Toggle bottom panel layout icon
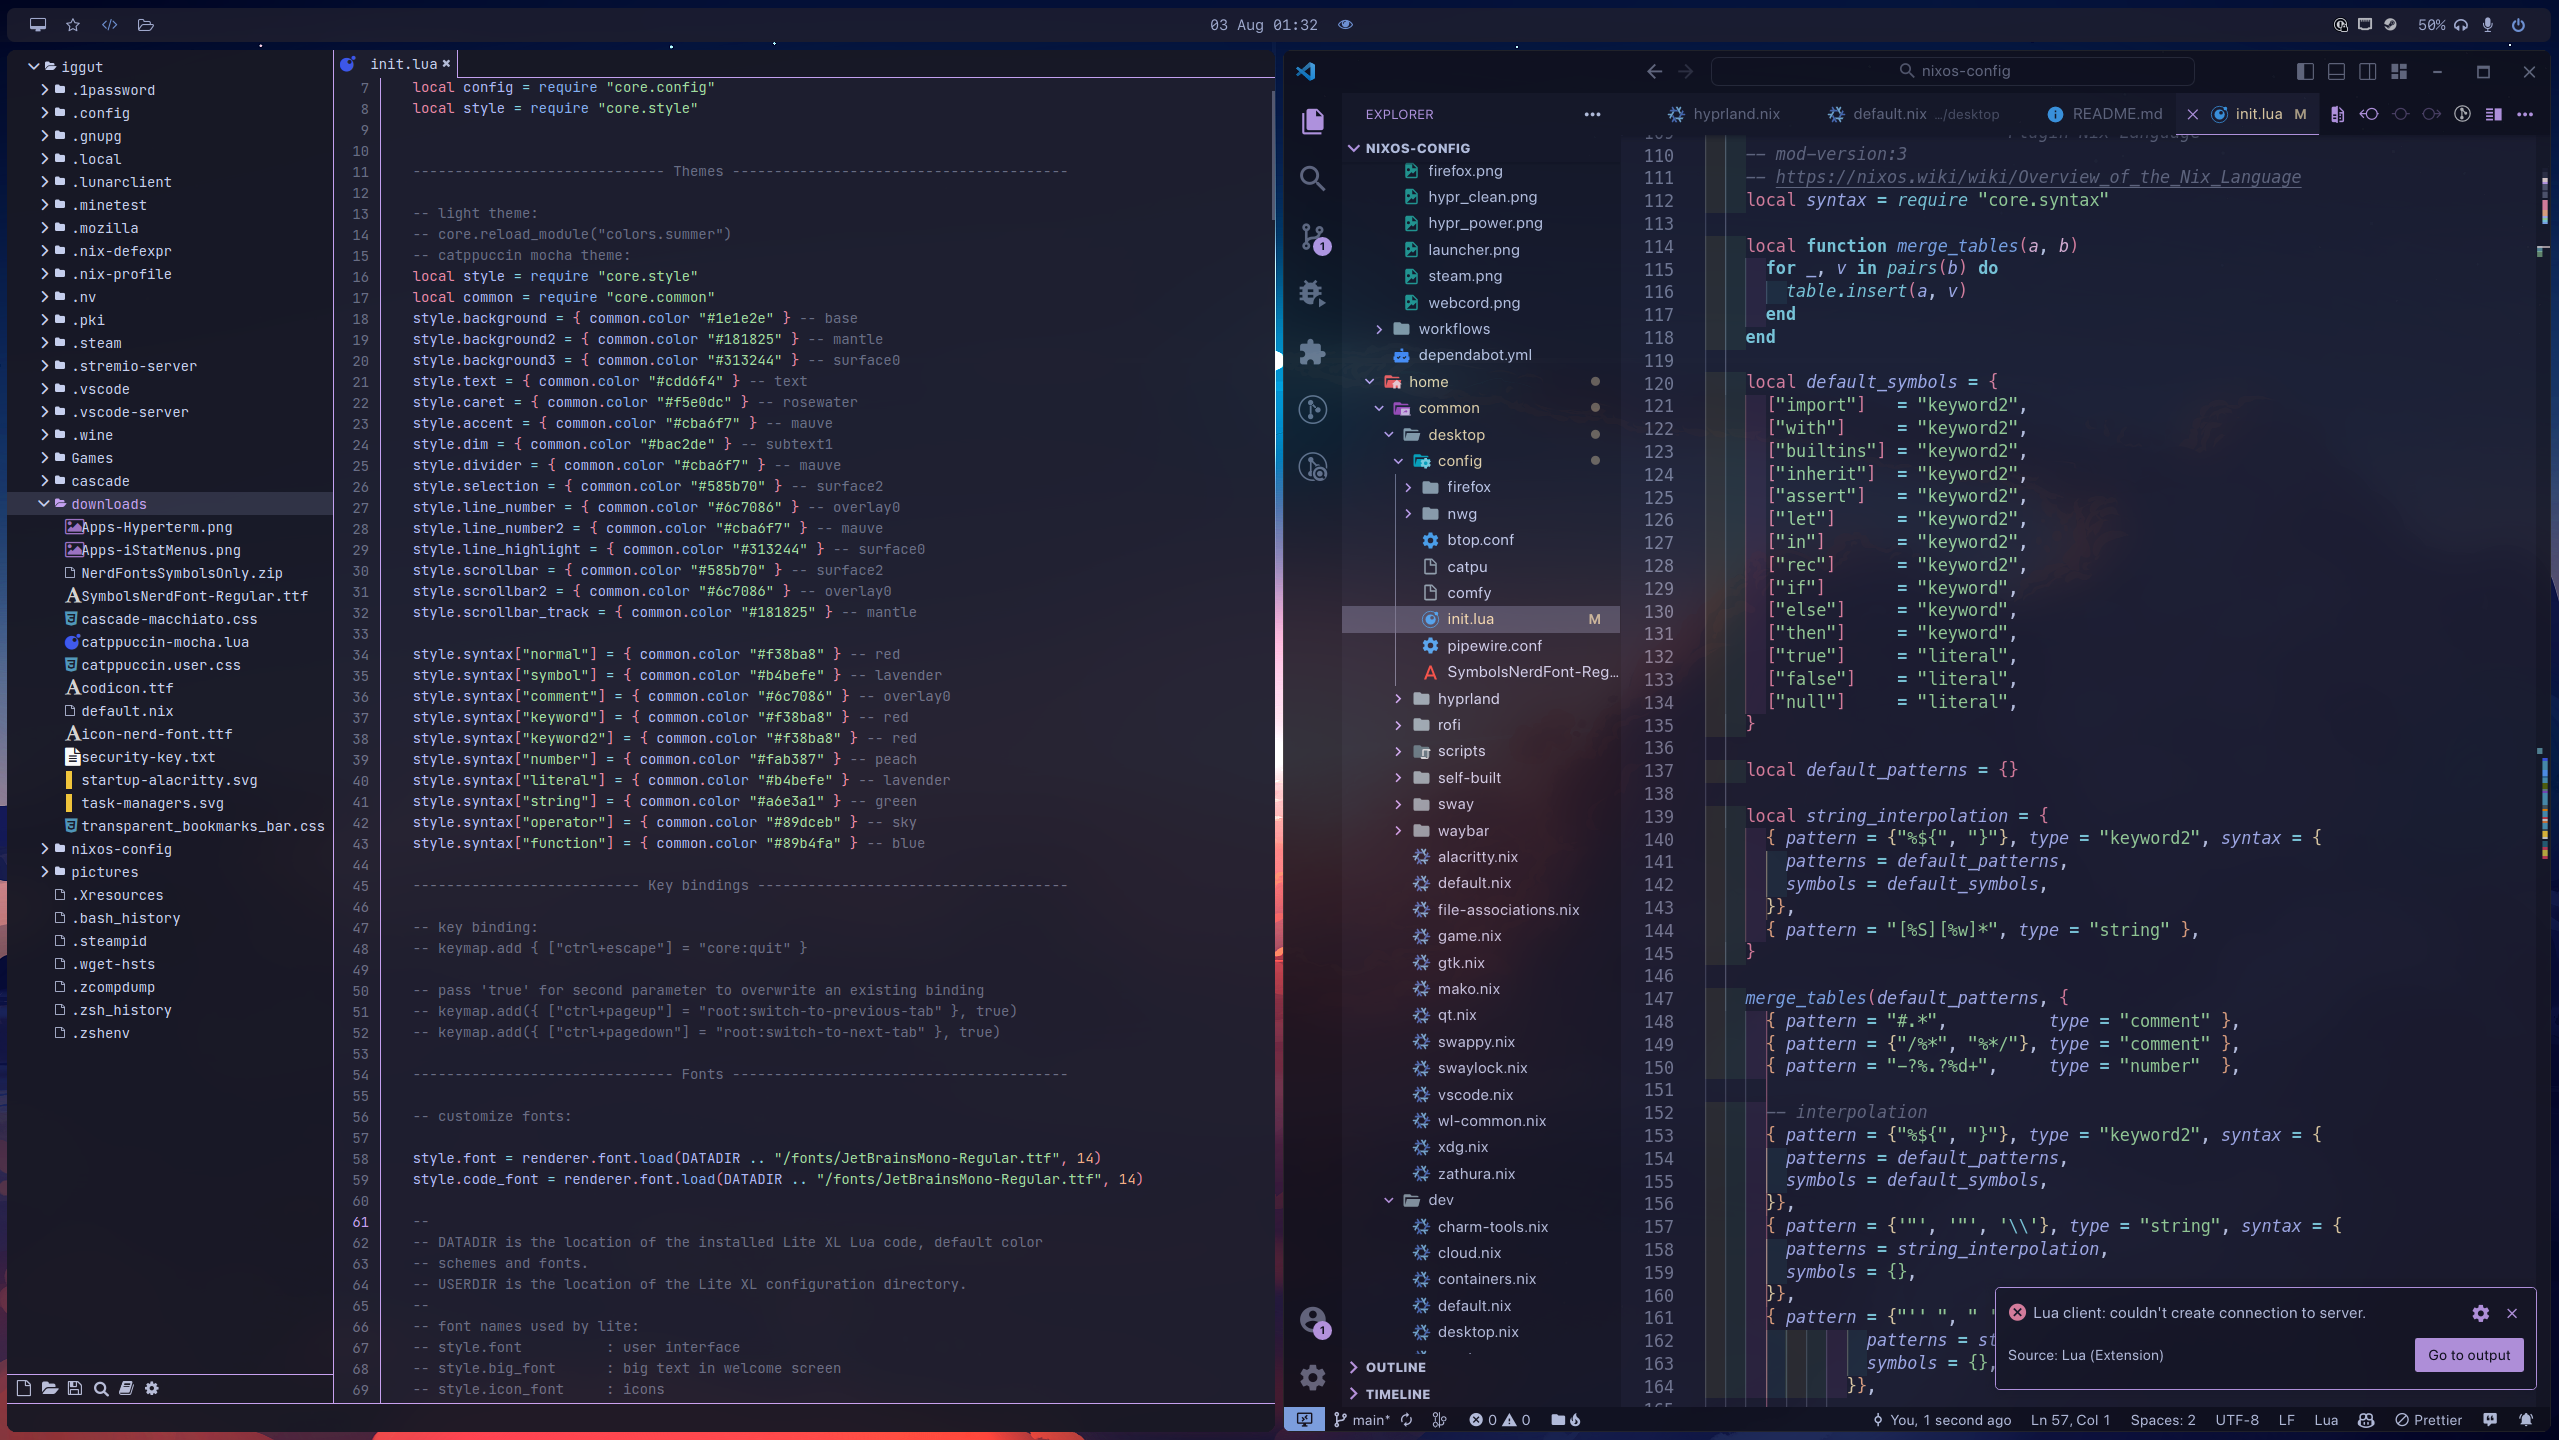The image size is (2559, 1440). 2336,71
